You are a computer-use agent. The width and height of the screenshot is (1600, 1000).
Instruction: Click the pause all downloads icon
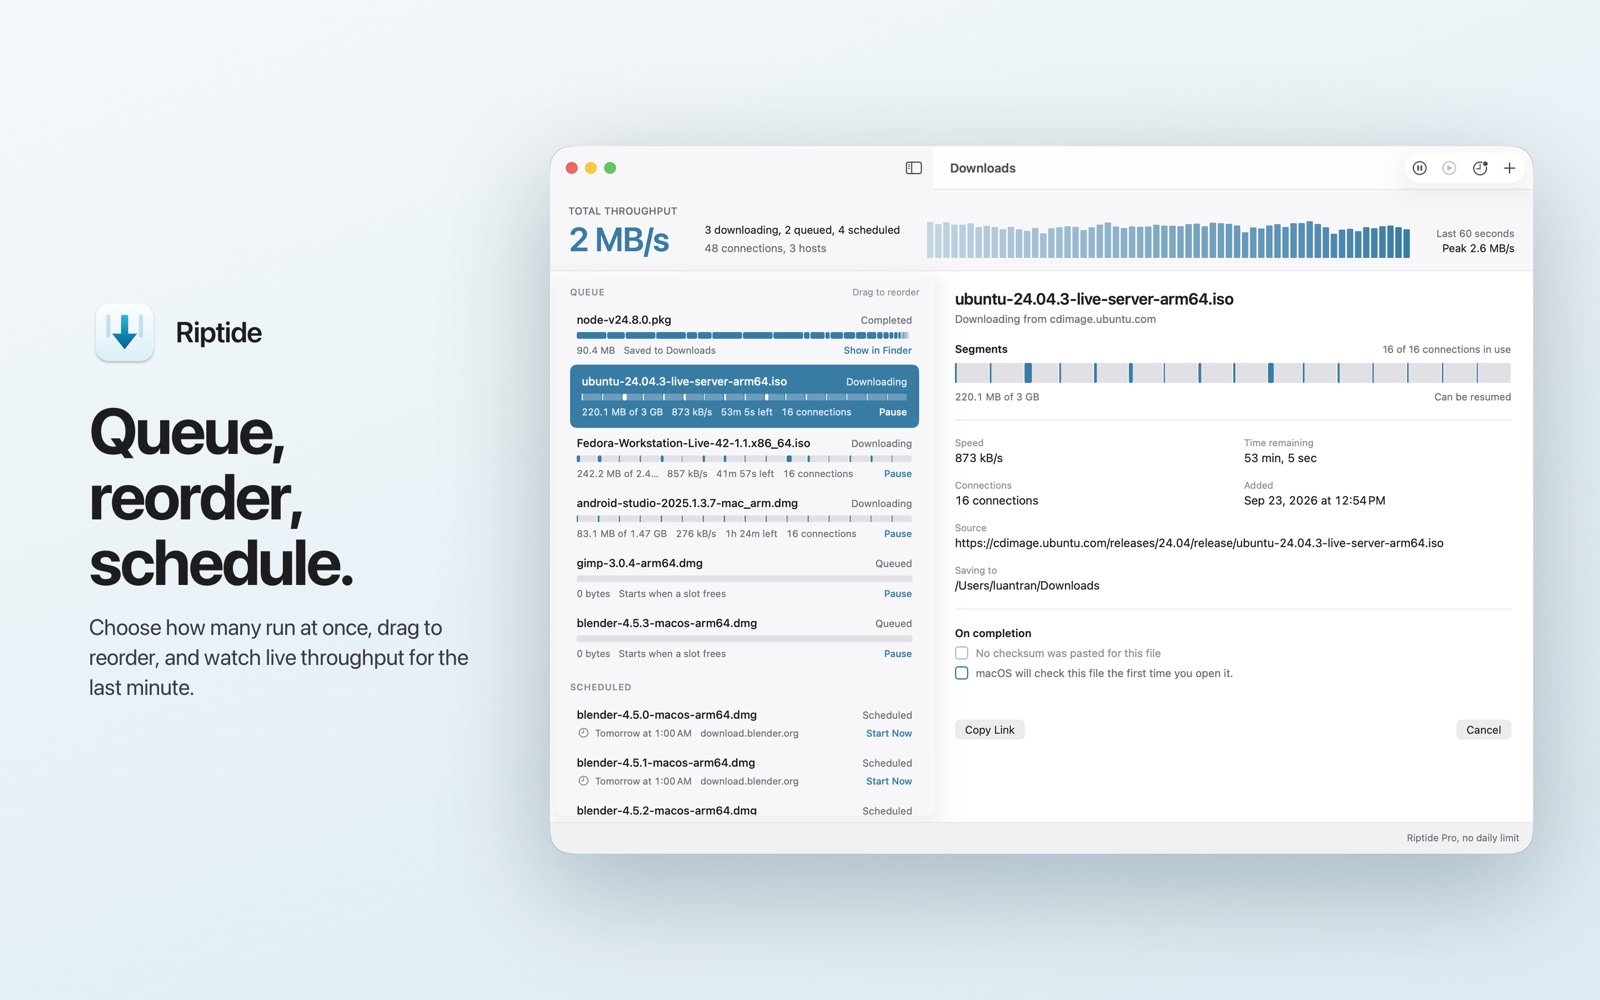(x=1419, y=168)
